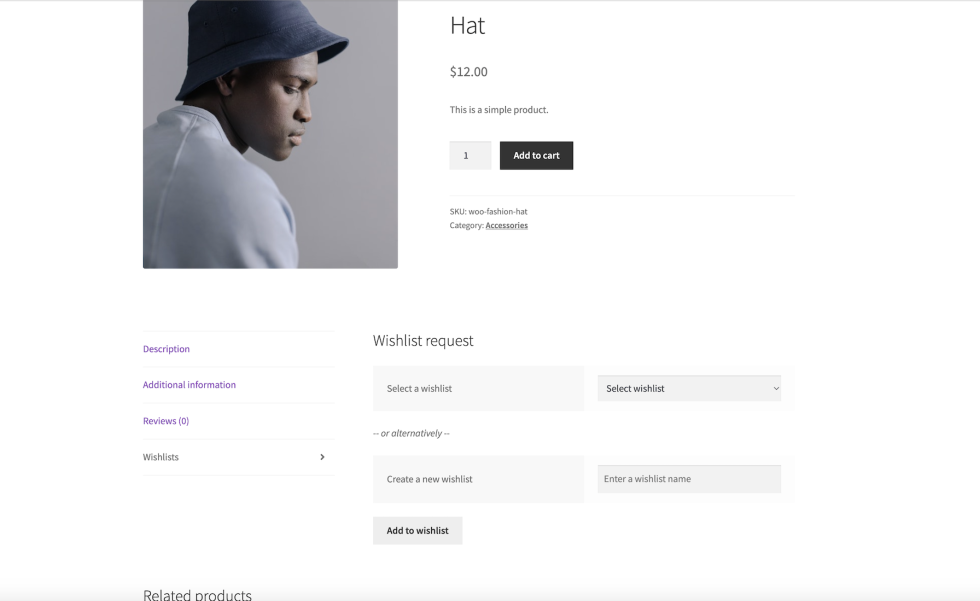Click the Related products heading

click(x=197, y=594)
